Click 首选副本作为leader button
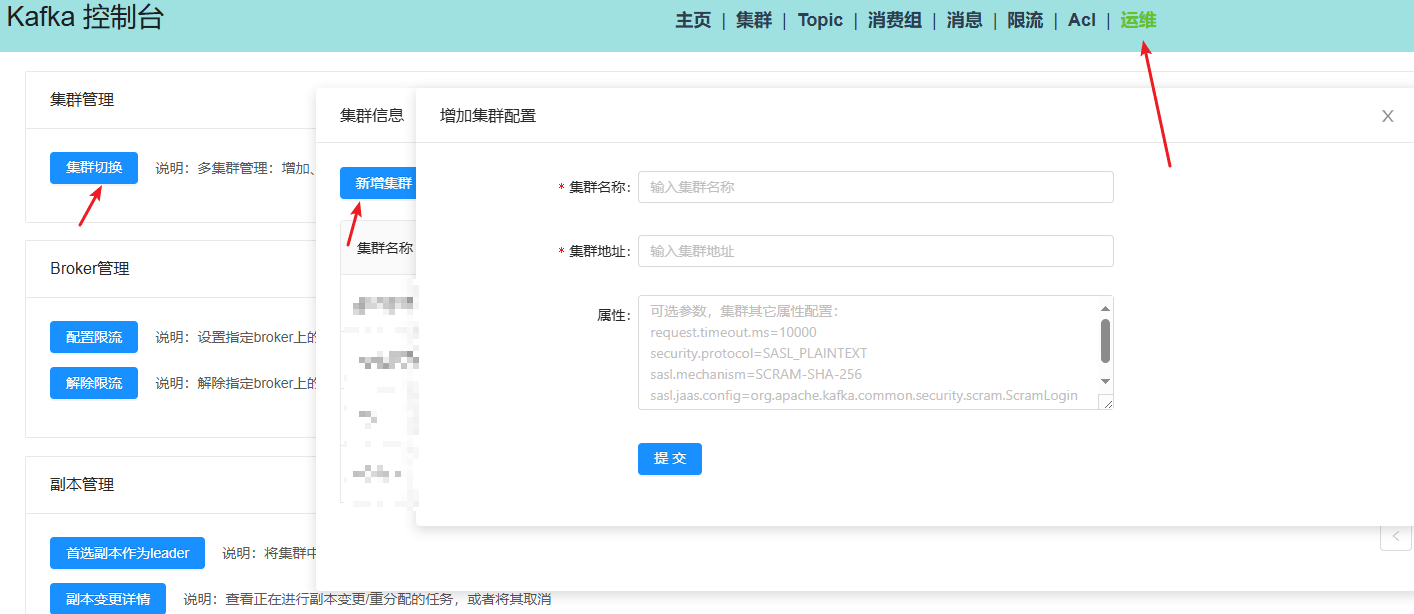This screenshot has width=1414, height=614. click(x=127, y=553)
